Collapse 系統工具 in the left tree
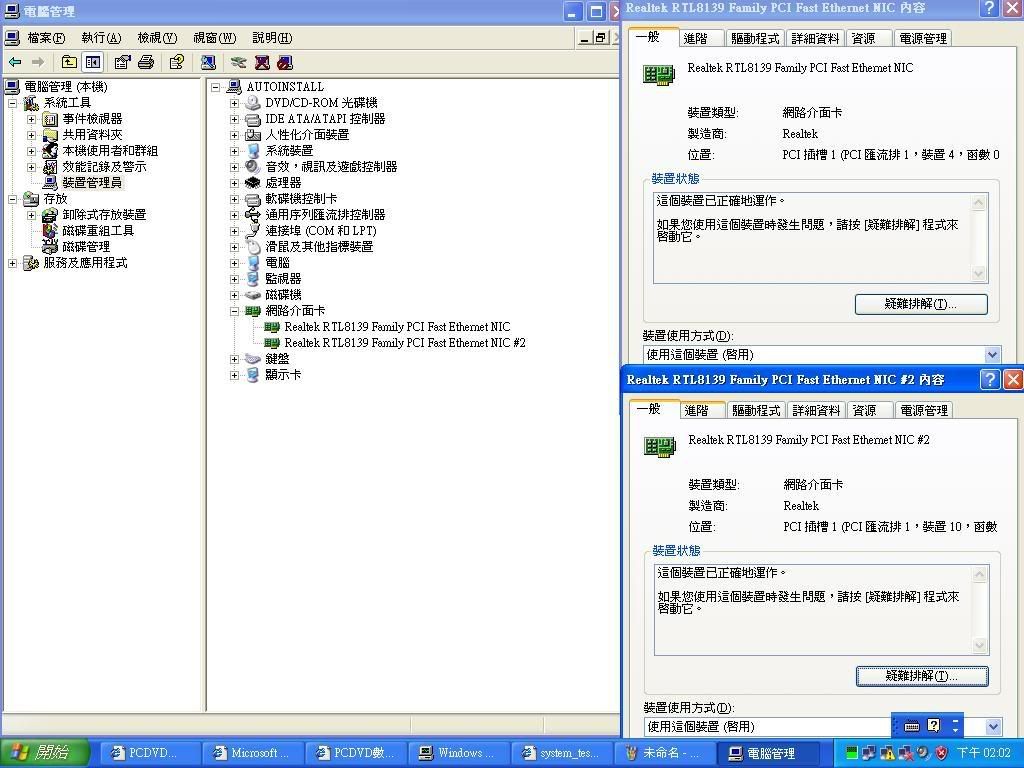Screen dimensions: 1024x768 coord(12,103)
